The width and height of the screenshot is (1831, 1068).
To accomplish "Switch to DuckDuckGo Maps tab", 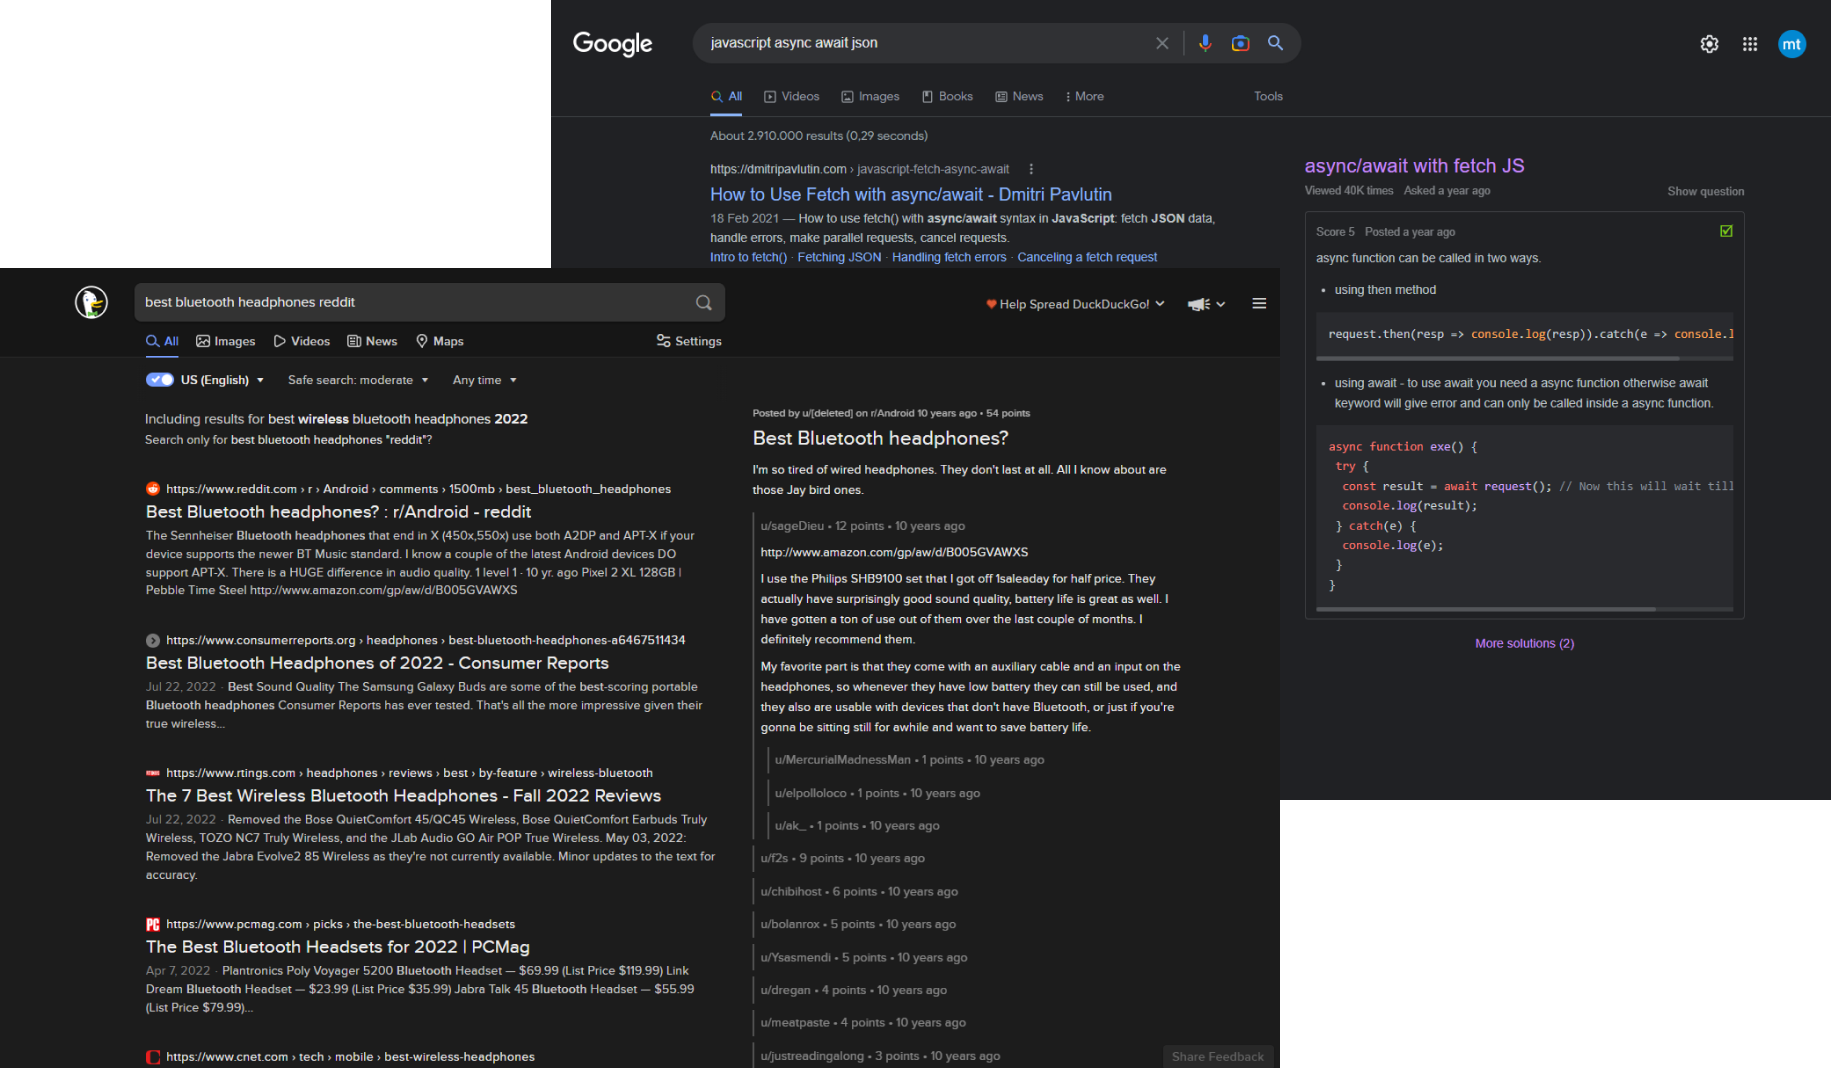I will coord(439,341).
